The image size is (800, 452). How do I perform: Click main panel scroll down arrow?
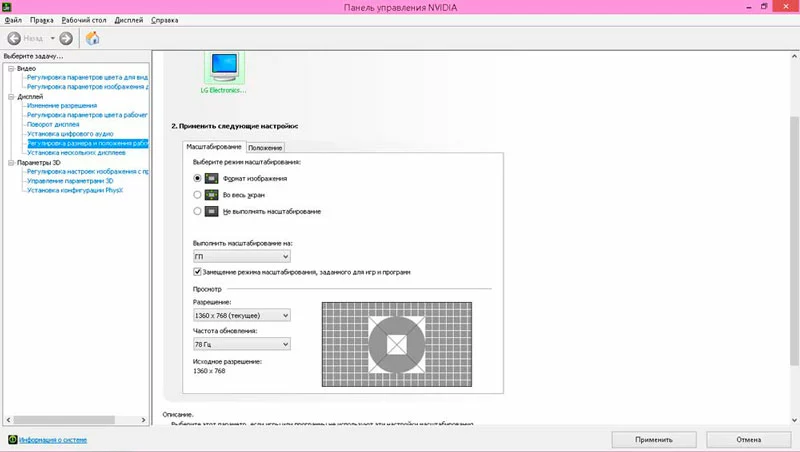pos(794,420)
